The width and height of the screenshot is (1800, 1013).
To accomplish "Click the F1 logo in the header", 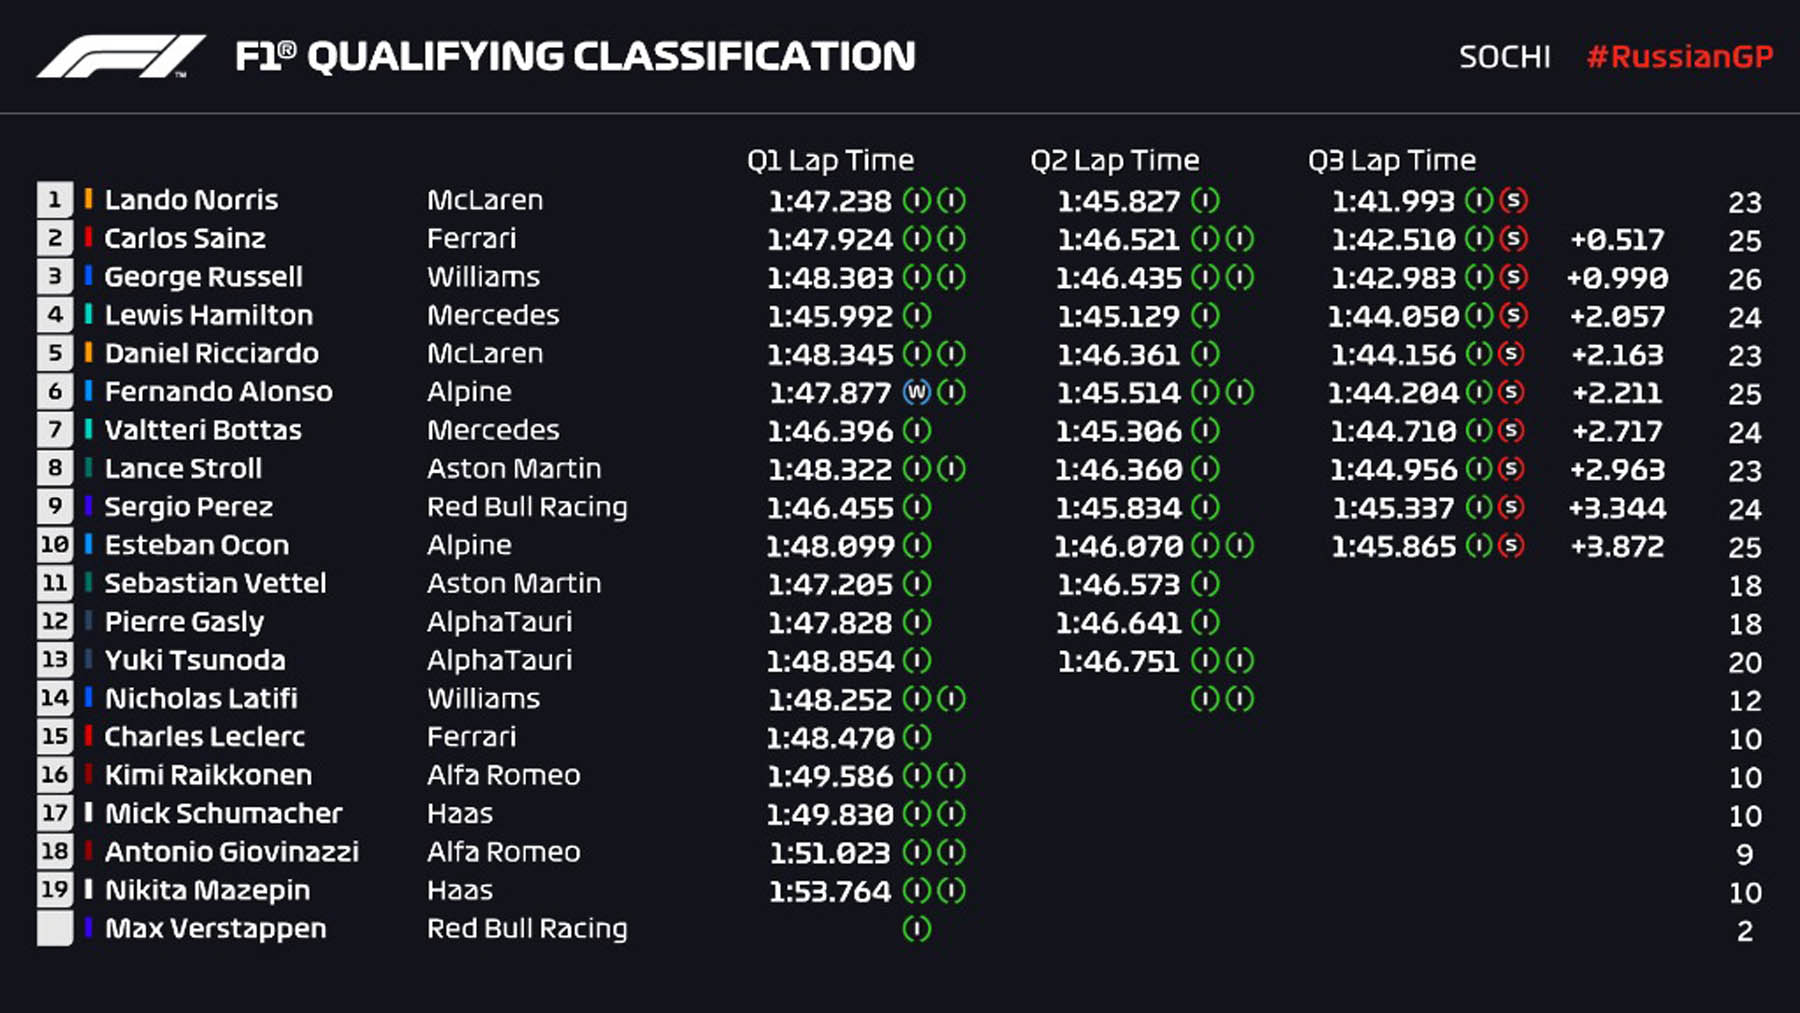I will 120,57.
